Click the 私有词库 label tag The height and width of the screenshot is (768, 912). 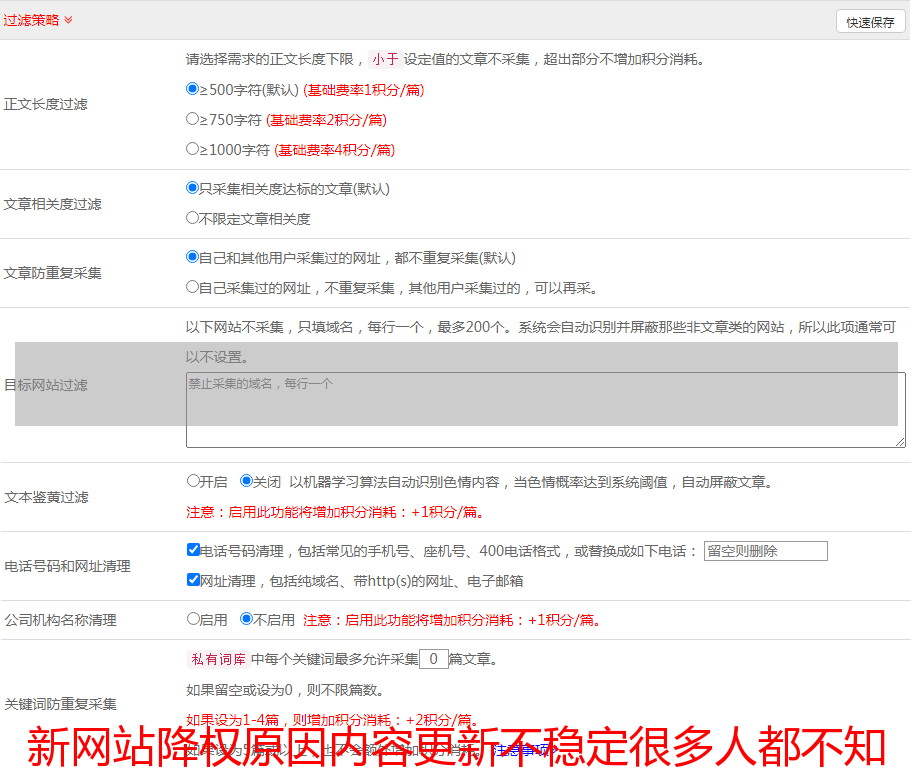217,659
